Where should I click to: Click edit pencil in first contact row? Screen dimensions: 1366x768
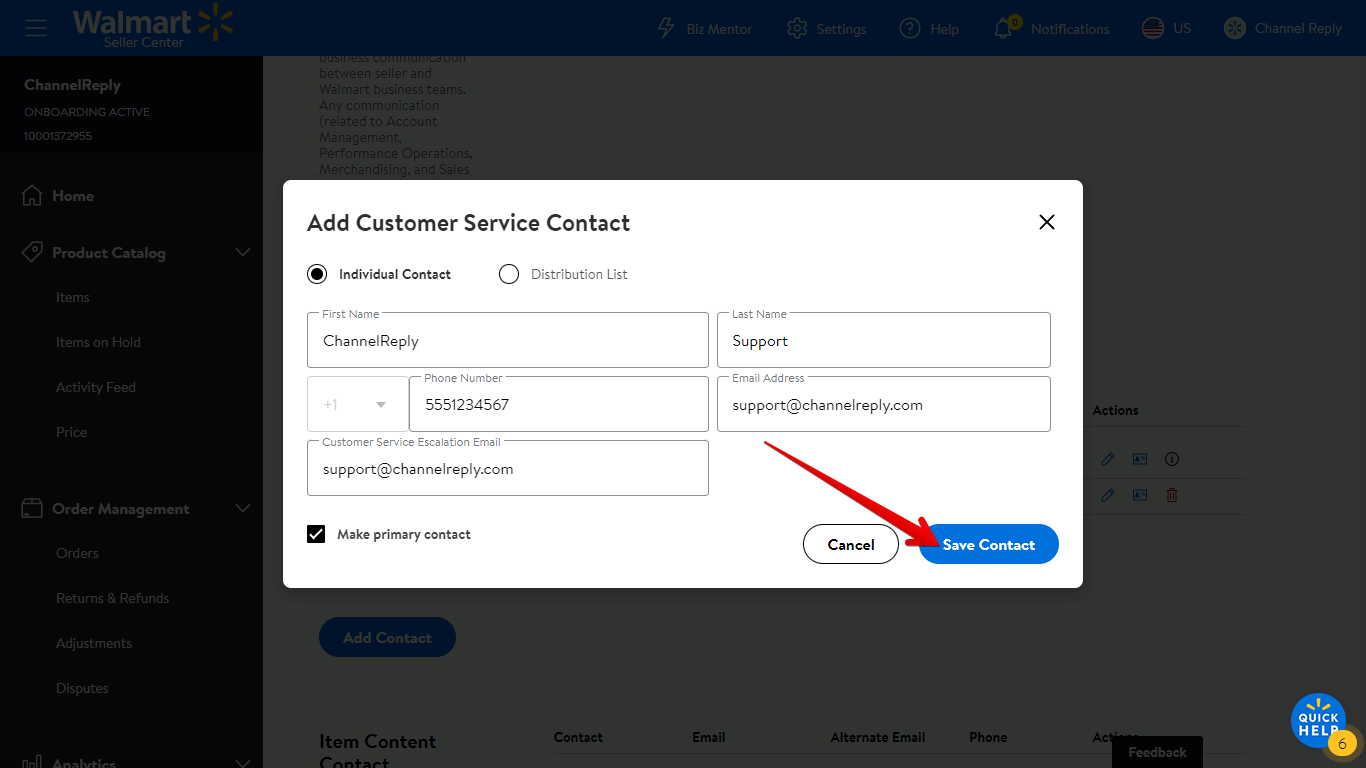tap(1107, 459)
